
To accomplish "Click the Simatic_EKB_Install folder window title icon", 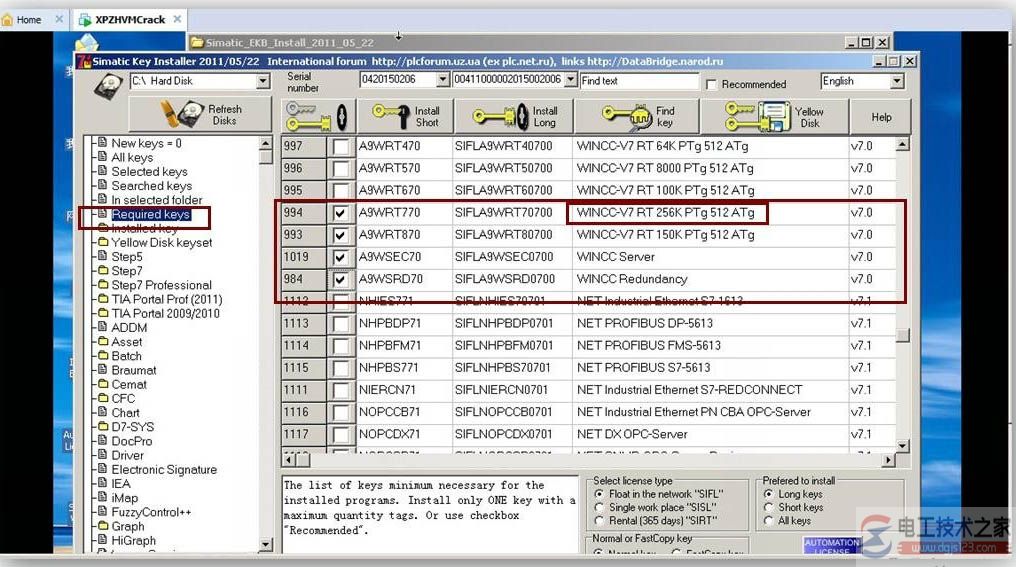I will [x=197, y=43].
